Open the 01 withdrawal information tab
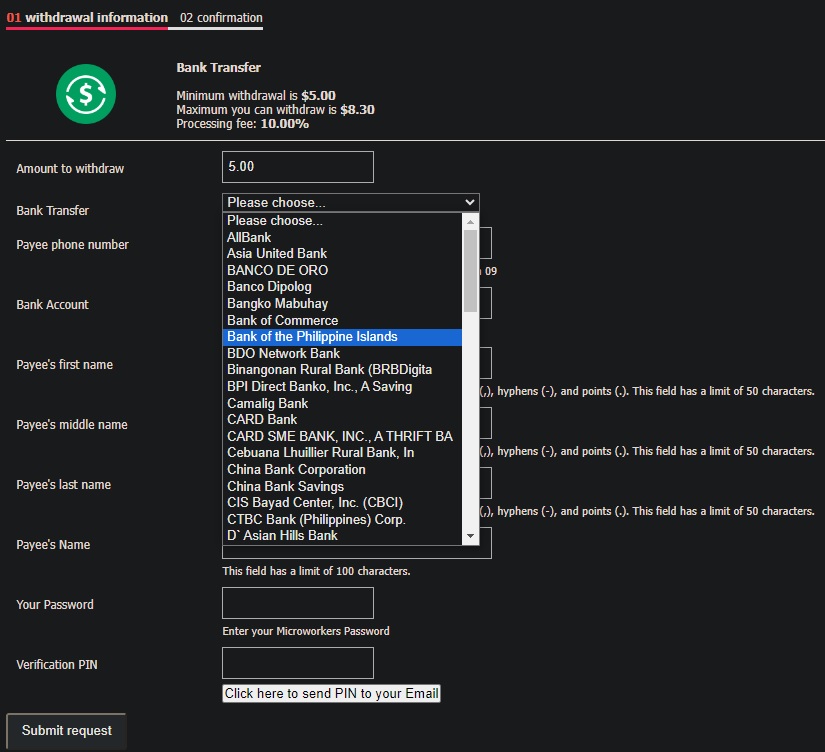The height and width of the screenshot is (752, 825). click(87, 18)
